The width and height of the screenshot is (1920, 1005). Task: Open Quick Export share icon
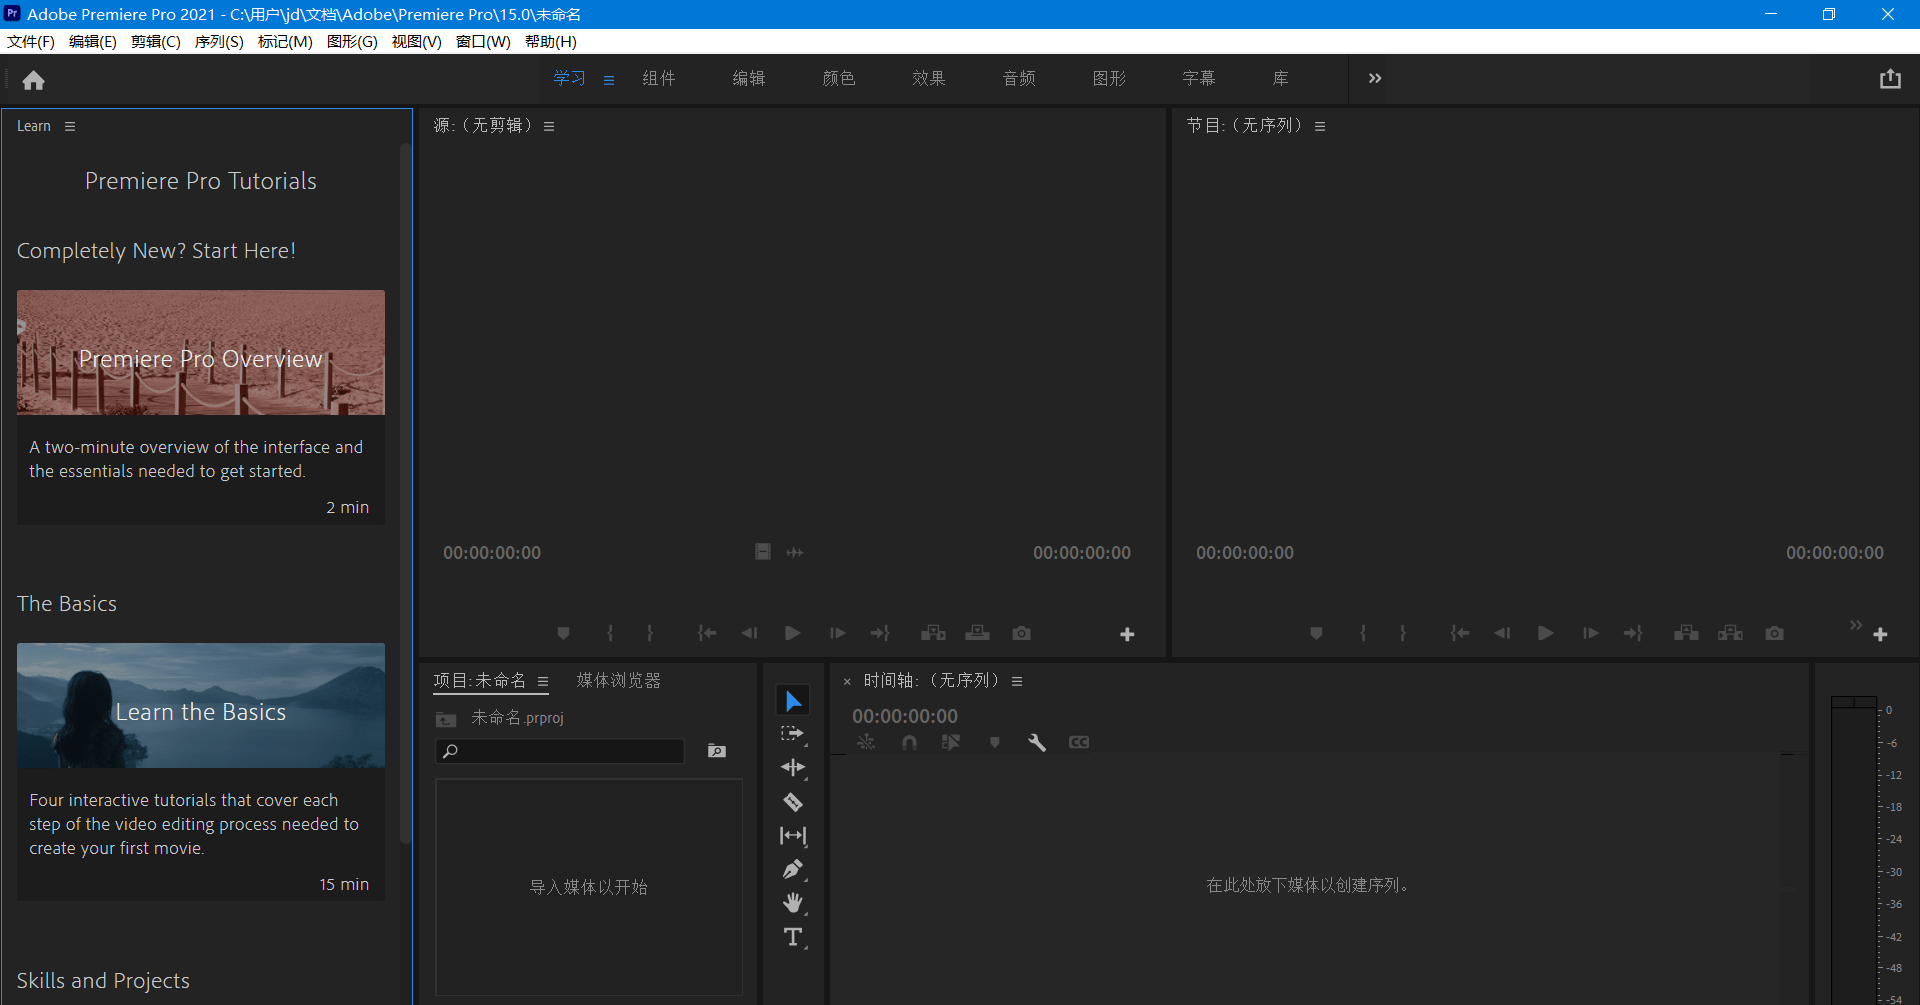coord(1890,79)
